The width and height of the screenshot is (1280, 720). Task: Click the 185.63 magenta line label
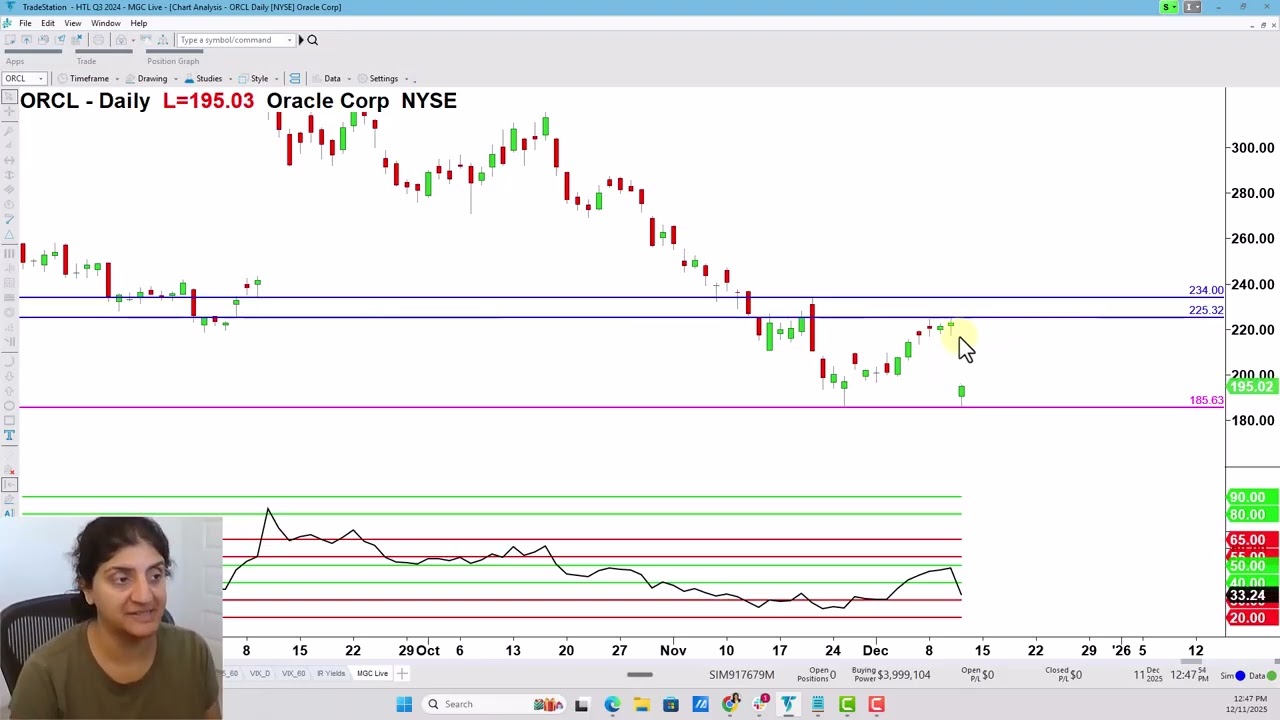coord(1206,400)
